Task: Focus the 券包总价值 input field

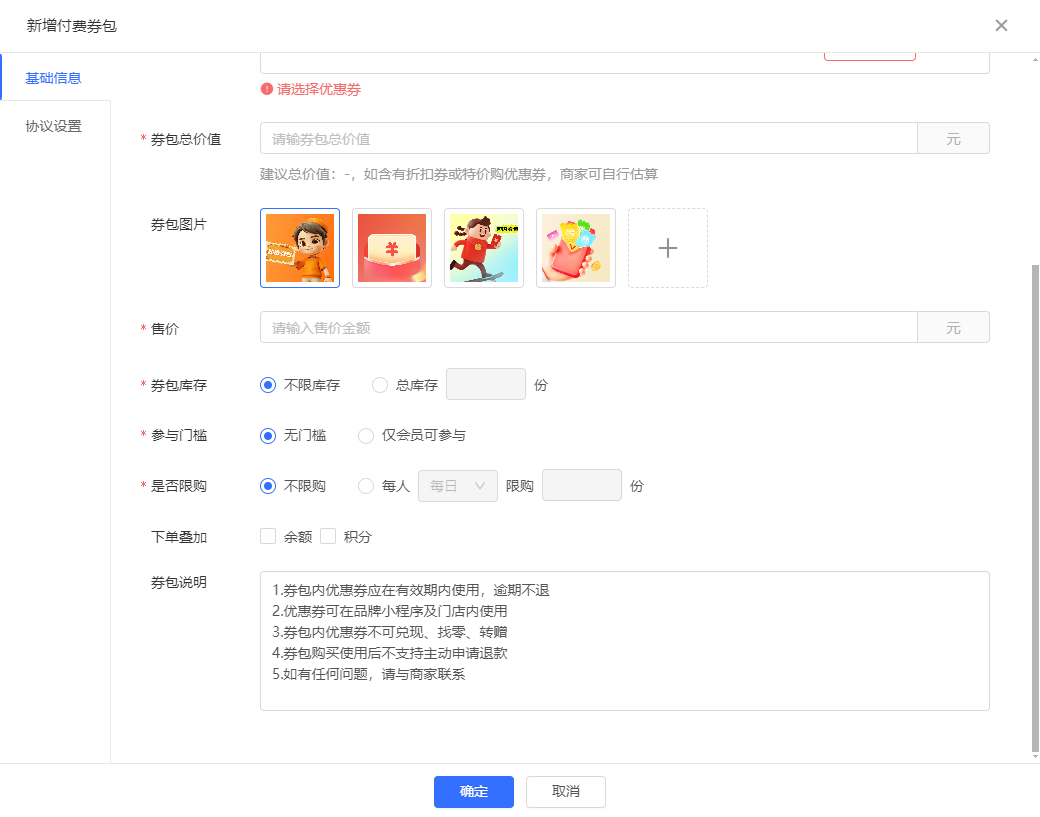Action: tap(588, 139)
